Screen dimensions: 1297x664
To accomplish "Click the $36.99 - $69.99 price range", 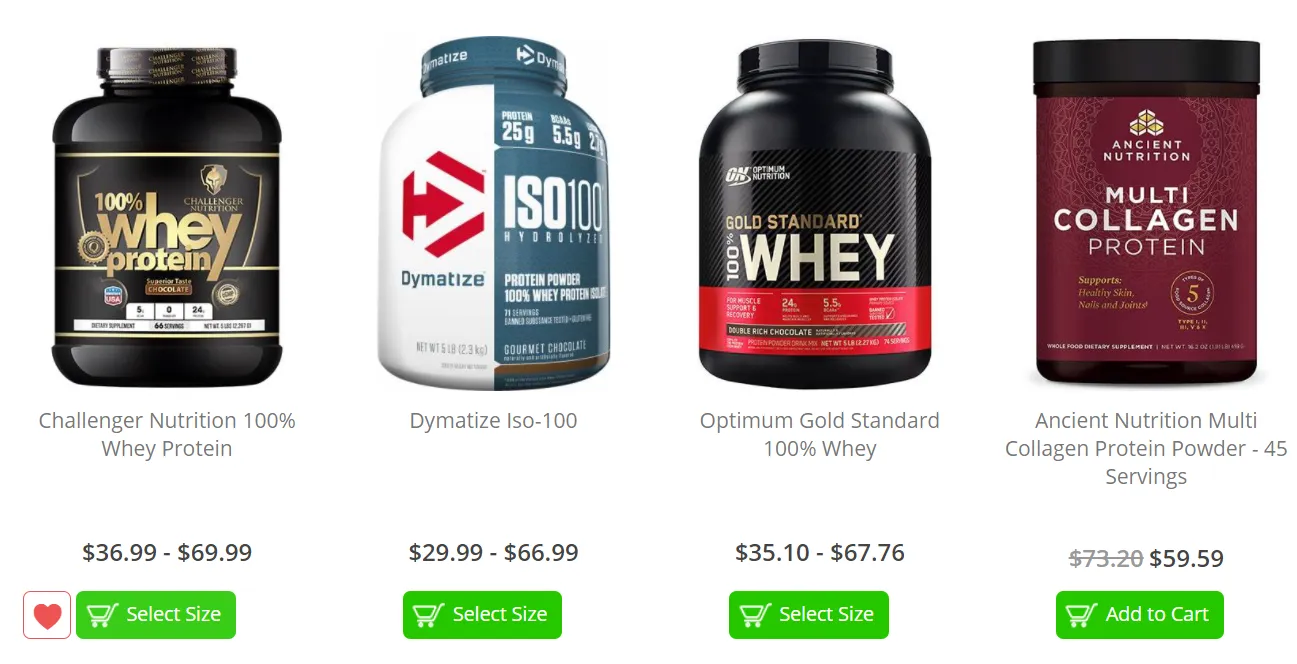I will (167, 552).
